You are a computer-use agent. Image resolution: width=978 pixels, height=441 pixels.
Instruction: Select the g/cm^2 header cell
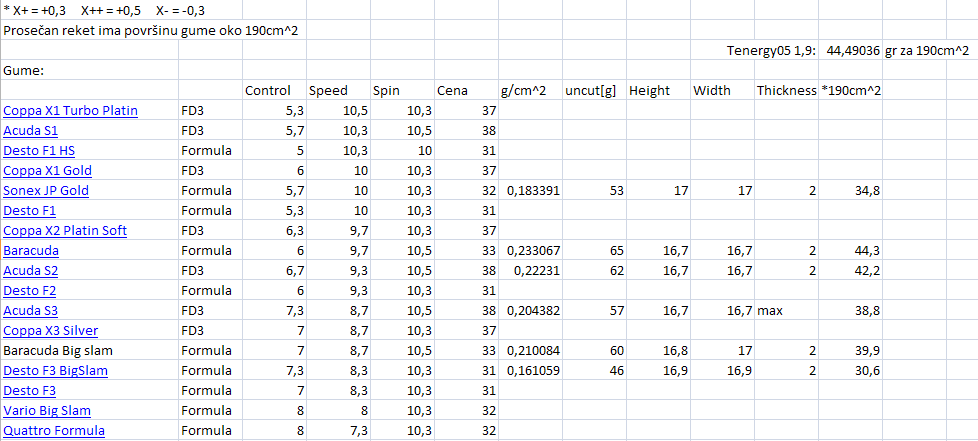530,91
